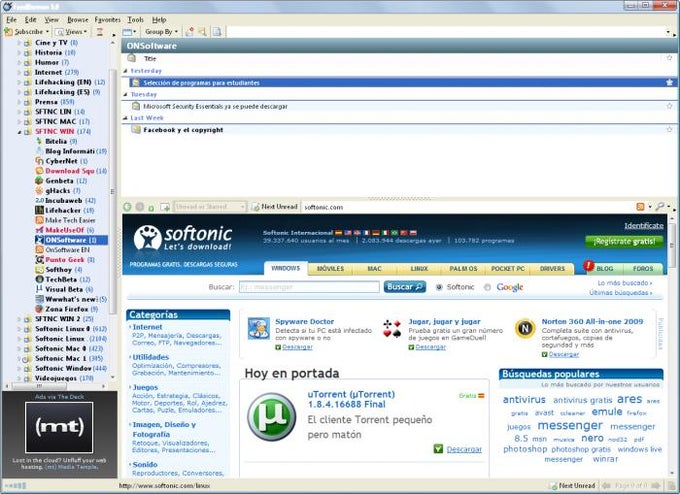Image resolution: width=680 pixels, height=494 pixels.
Task: Open the Group By dropdown
Action: coord(161,32)
